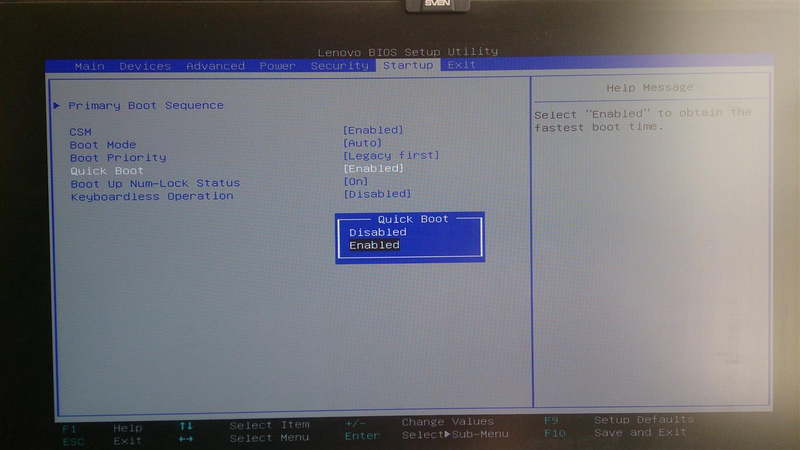Open Boot Priority [Legacy first] value
The width and height of the screenshot is (800, 450).
[x=391, y=155]
